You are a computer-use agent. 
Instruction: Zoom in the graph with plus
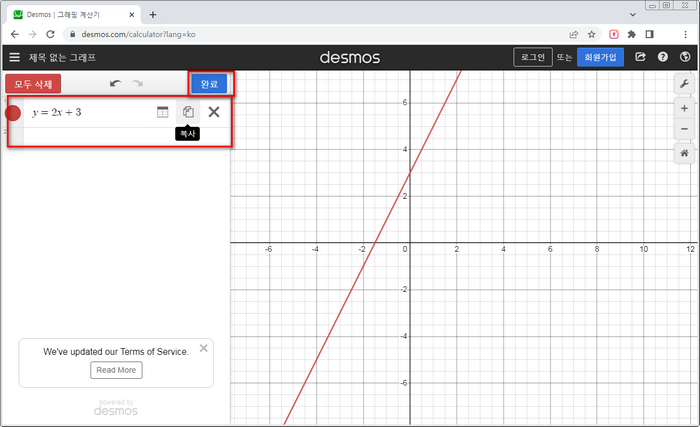tap(684, 108)
